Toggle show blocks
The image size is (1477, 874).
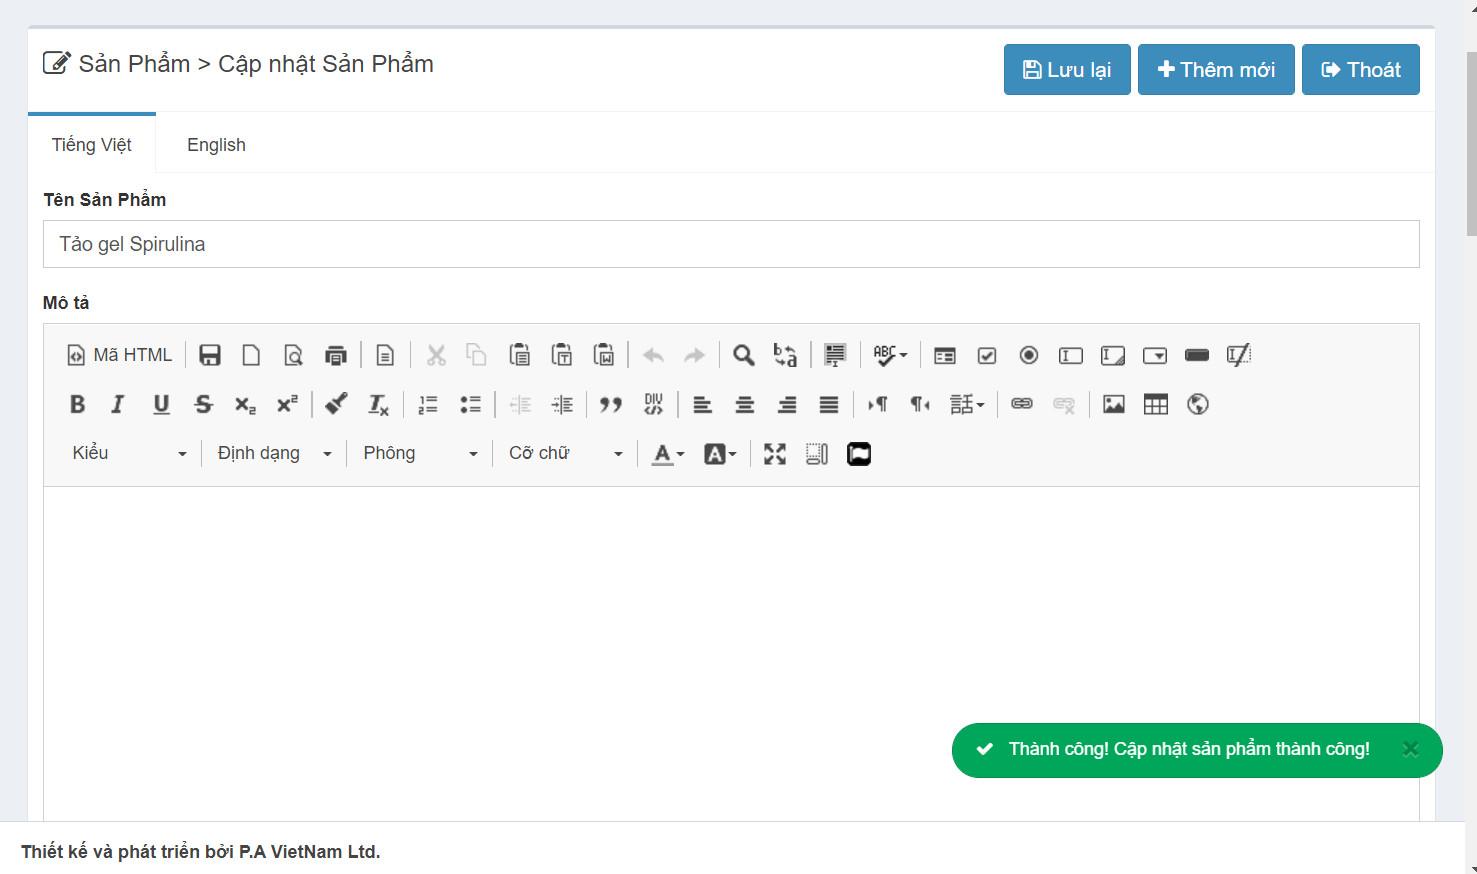(x=817, y=453)
